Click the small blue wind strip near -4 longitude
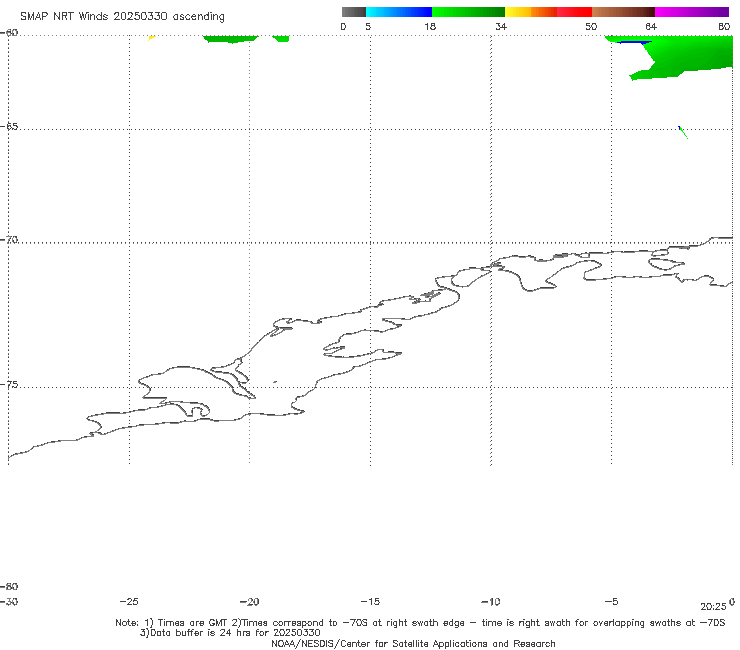This screenshot has width=740, height=650. [x=634, y=42]
